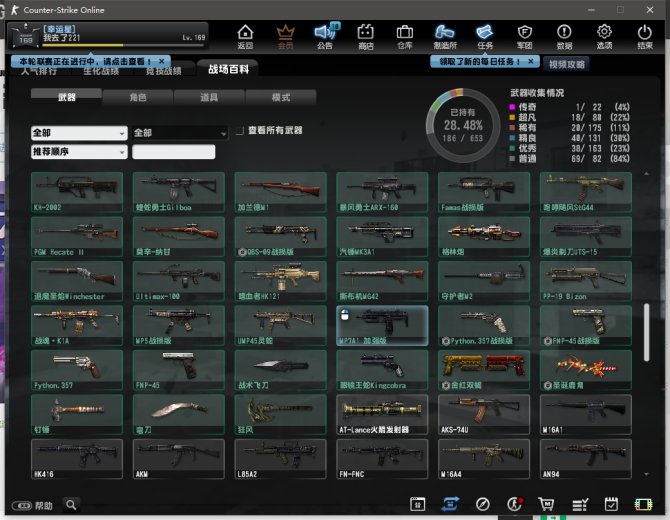Screen dimensions: 670x520
Task: Click the 帮助 gamepad help button
Action: 32,506
